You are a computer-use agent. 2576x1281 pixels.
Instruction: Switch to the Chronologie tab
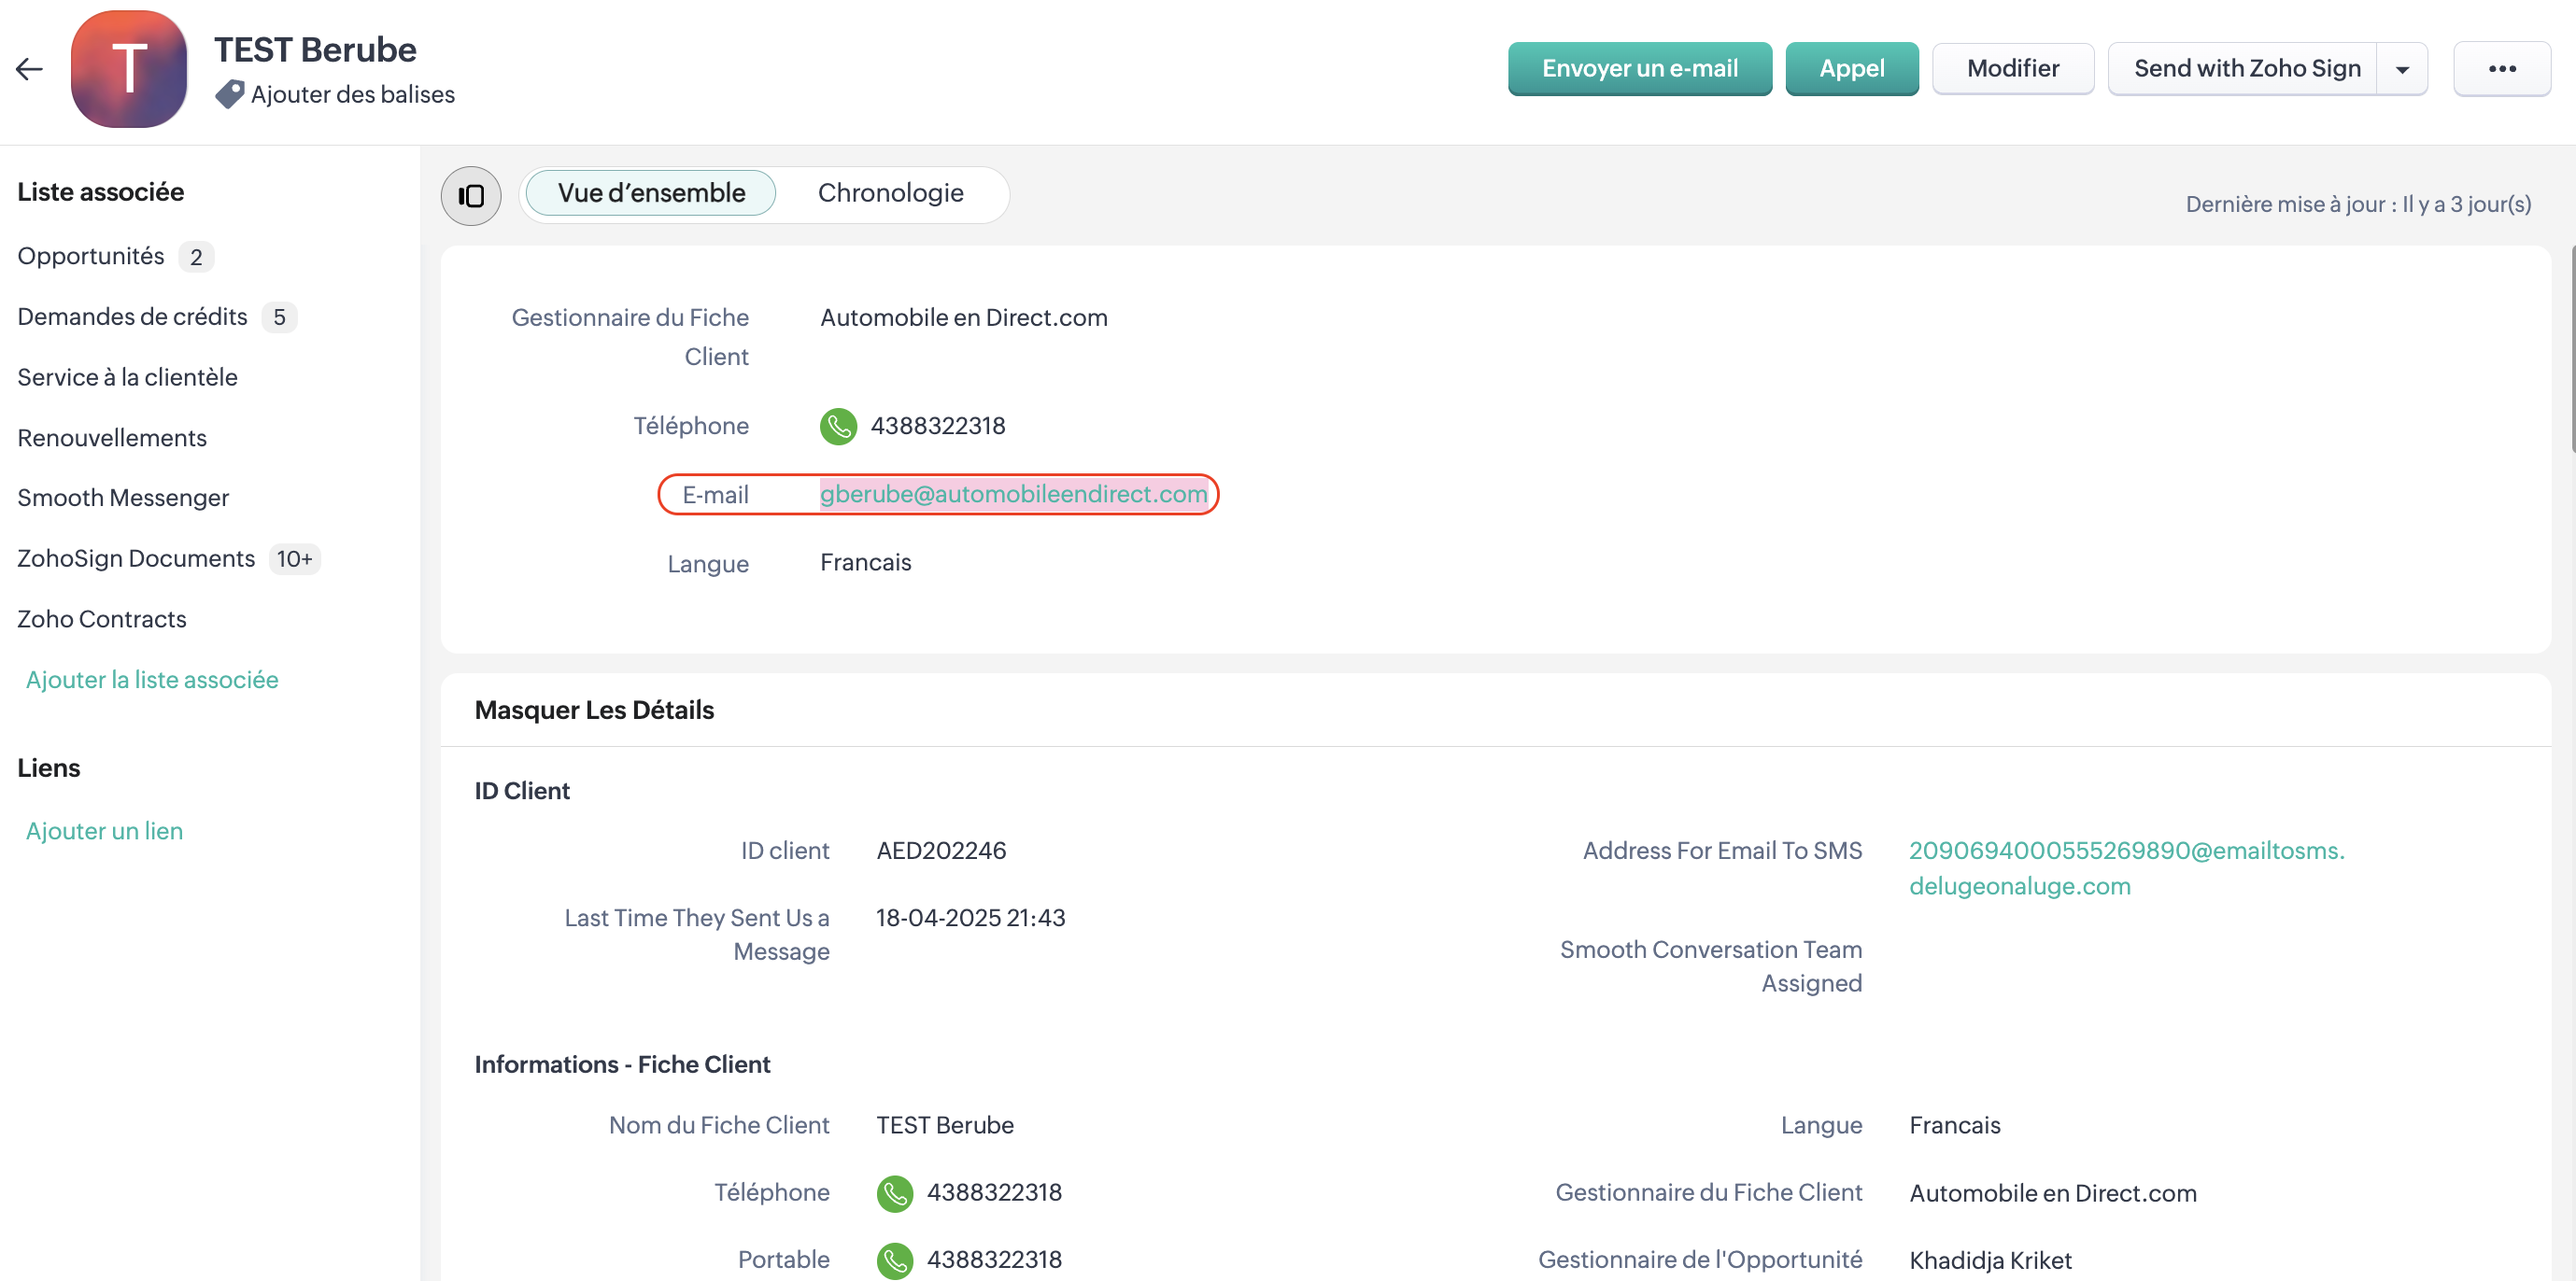coord(890,193)
